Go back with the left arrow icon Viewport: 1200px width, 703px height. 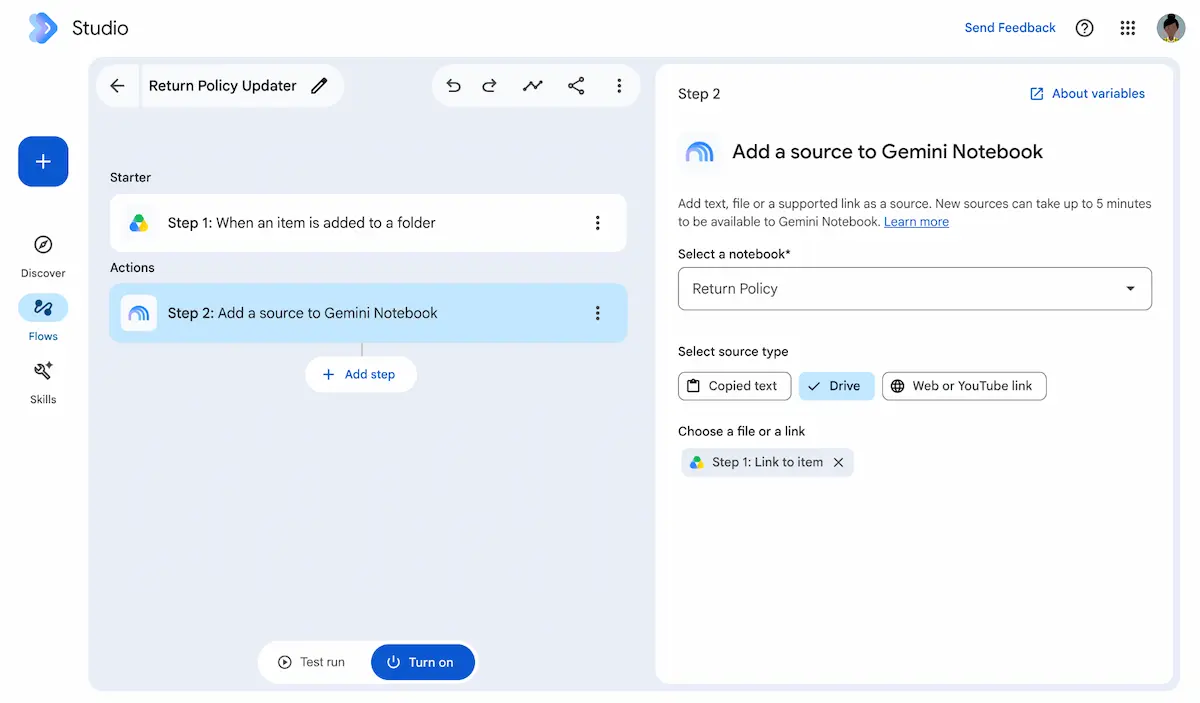tap(118, 86)
